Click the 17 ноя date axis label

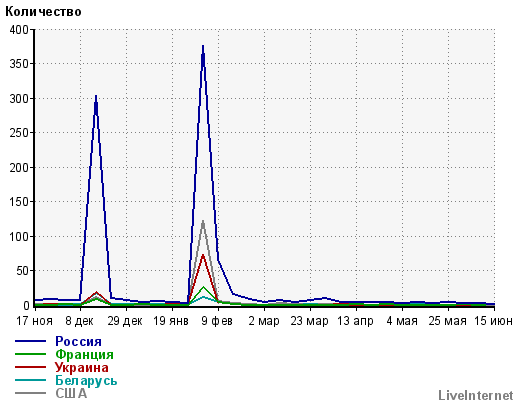pyautogui.click(x=35, y=321)
